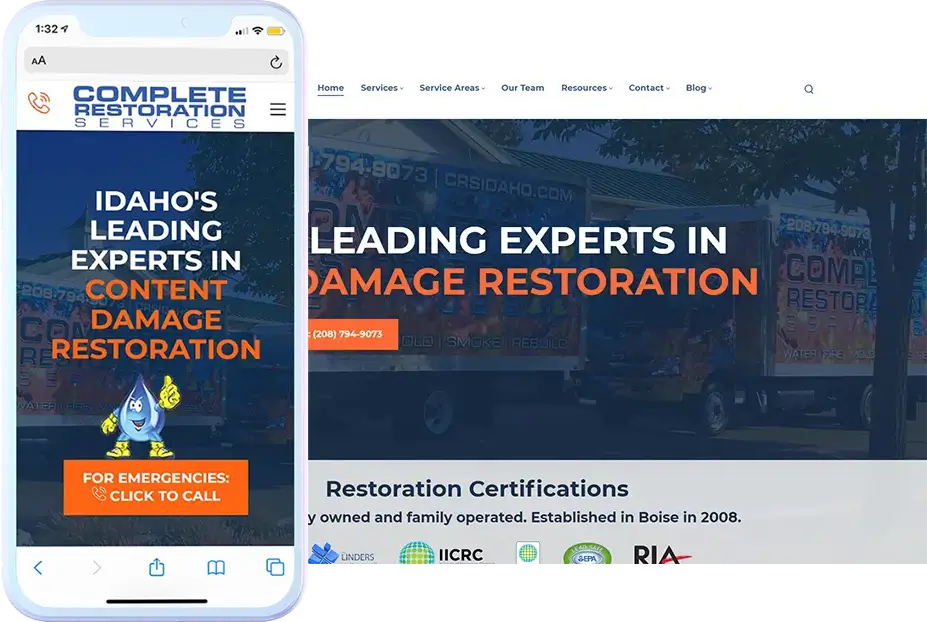927x622 pixels.
Task: Select Home in the navigation menu
Action: (x=330, y=88)
